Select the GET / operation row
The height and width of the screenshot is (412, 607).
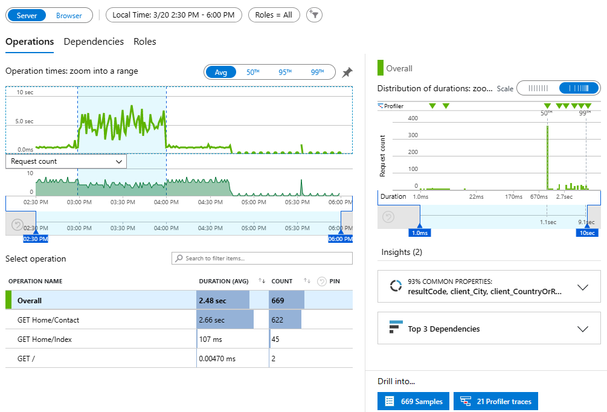pos(179,359)
